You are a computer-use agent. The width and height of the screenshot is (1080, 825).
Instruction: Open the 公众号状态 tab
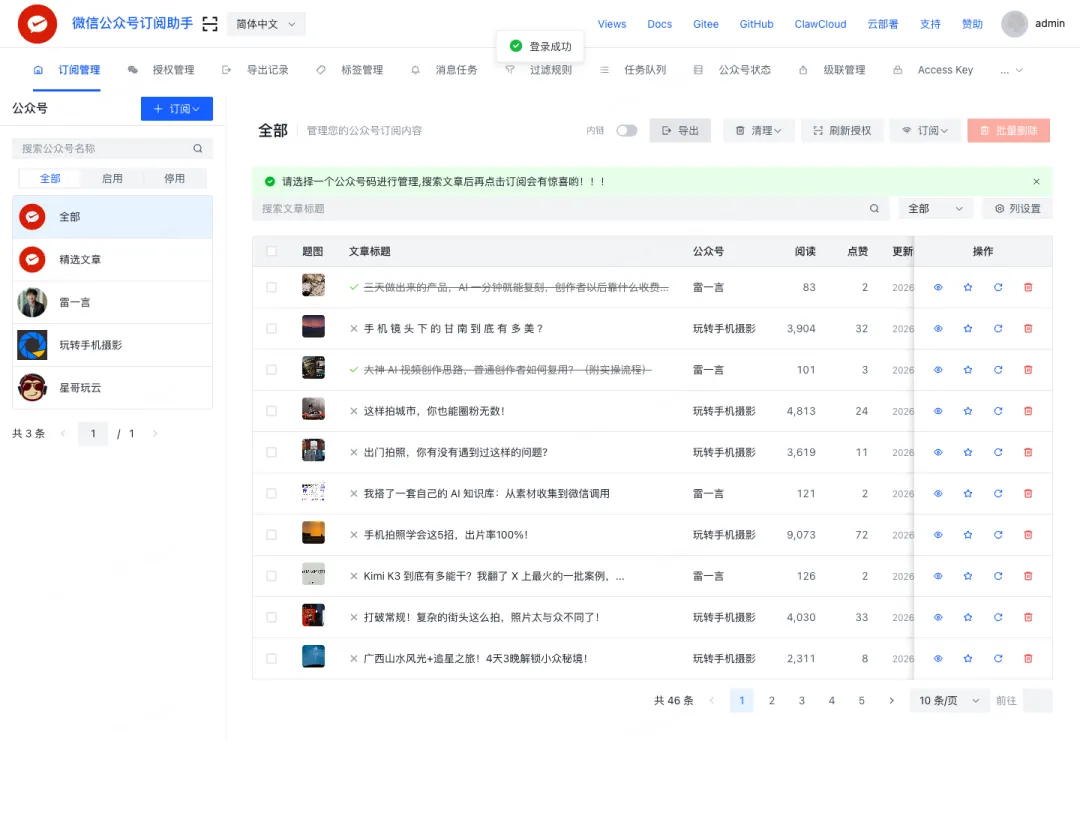(733, 70)
